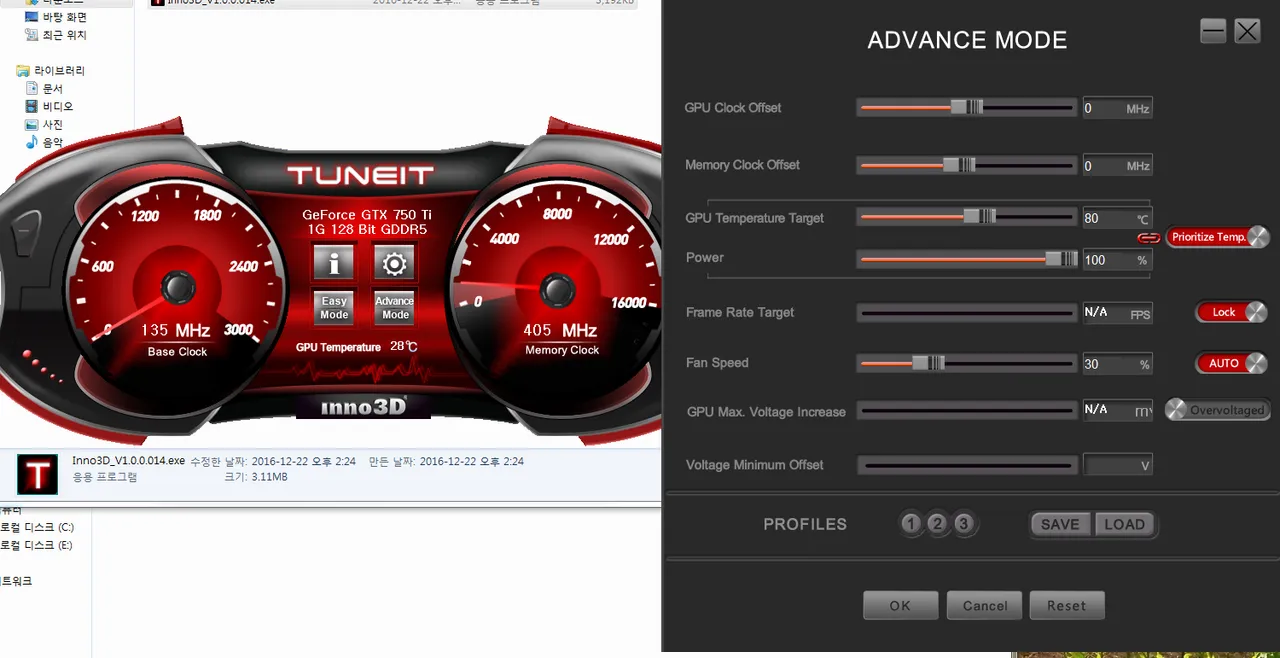Toggle the Prioritize Temp. switch
The image size is (1280, 658).
point(1217,237)
